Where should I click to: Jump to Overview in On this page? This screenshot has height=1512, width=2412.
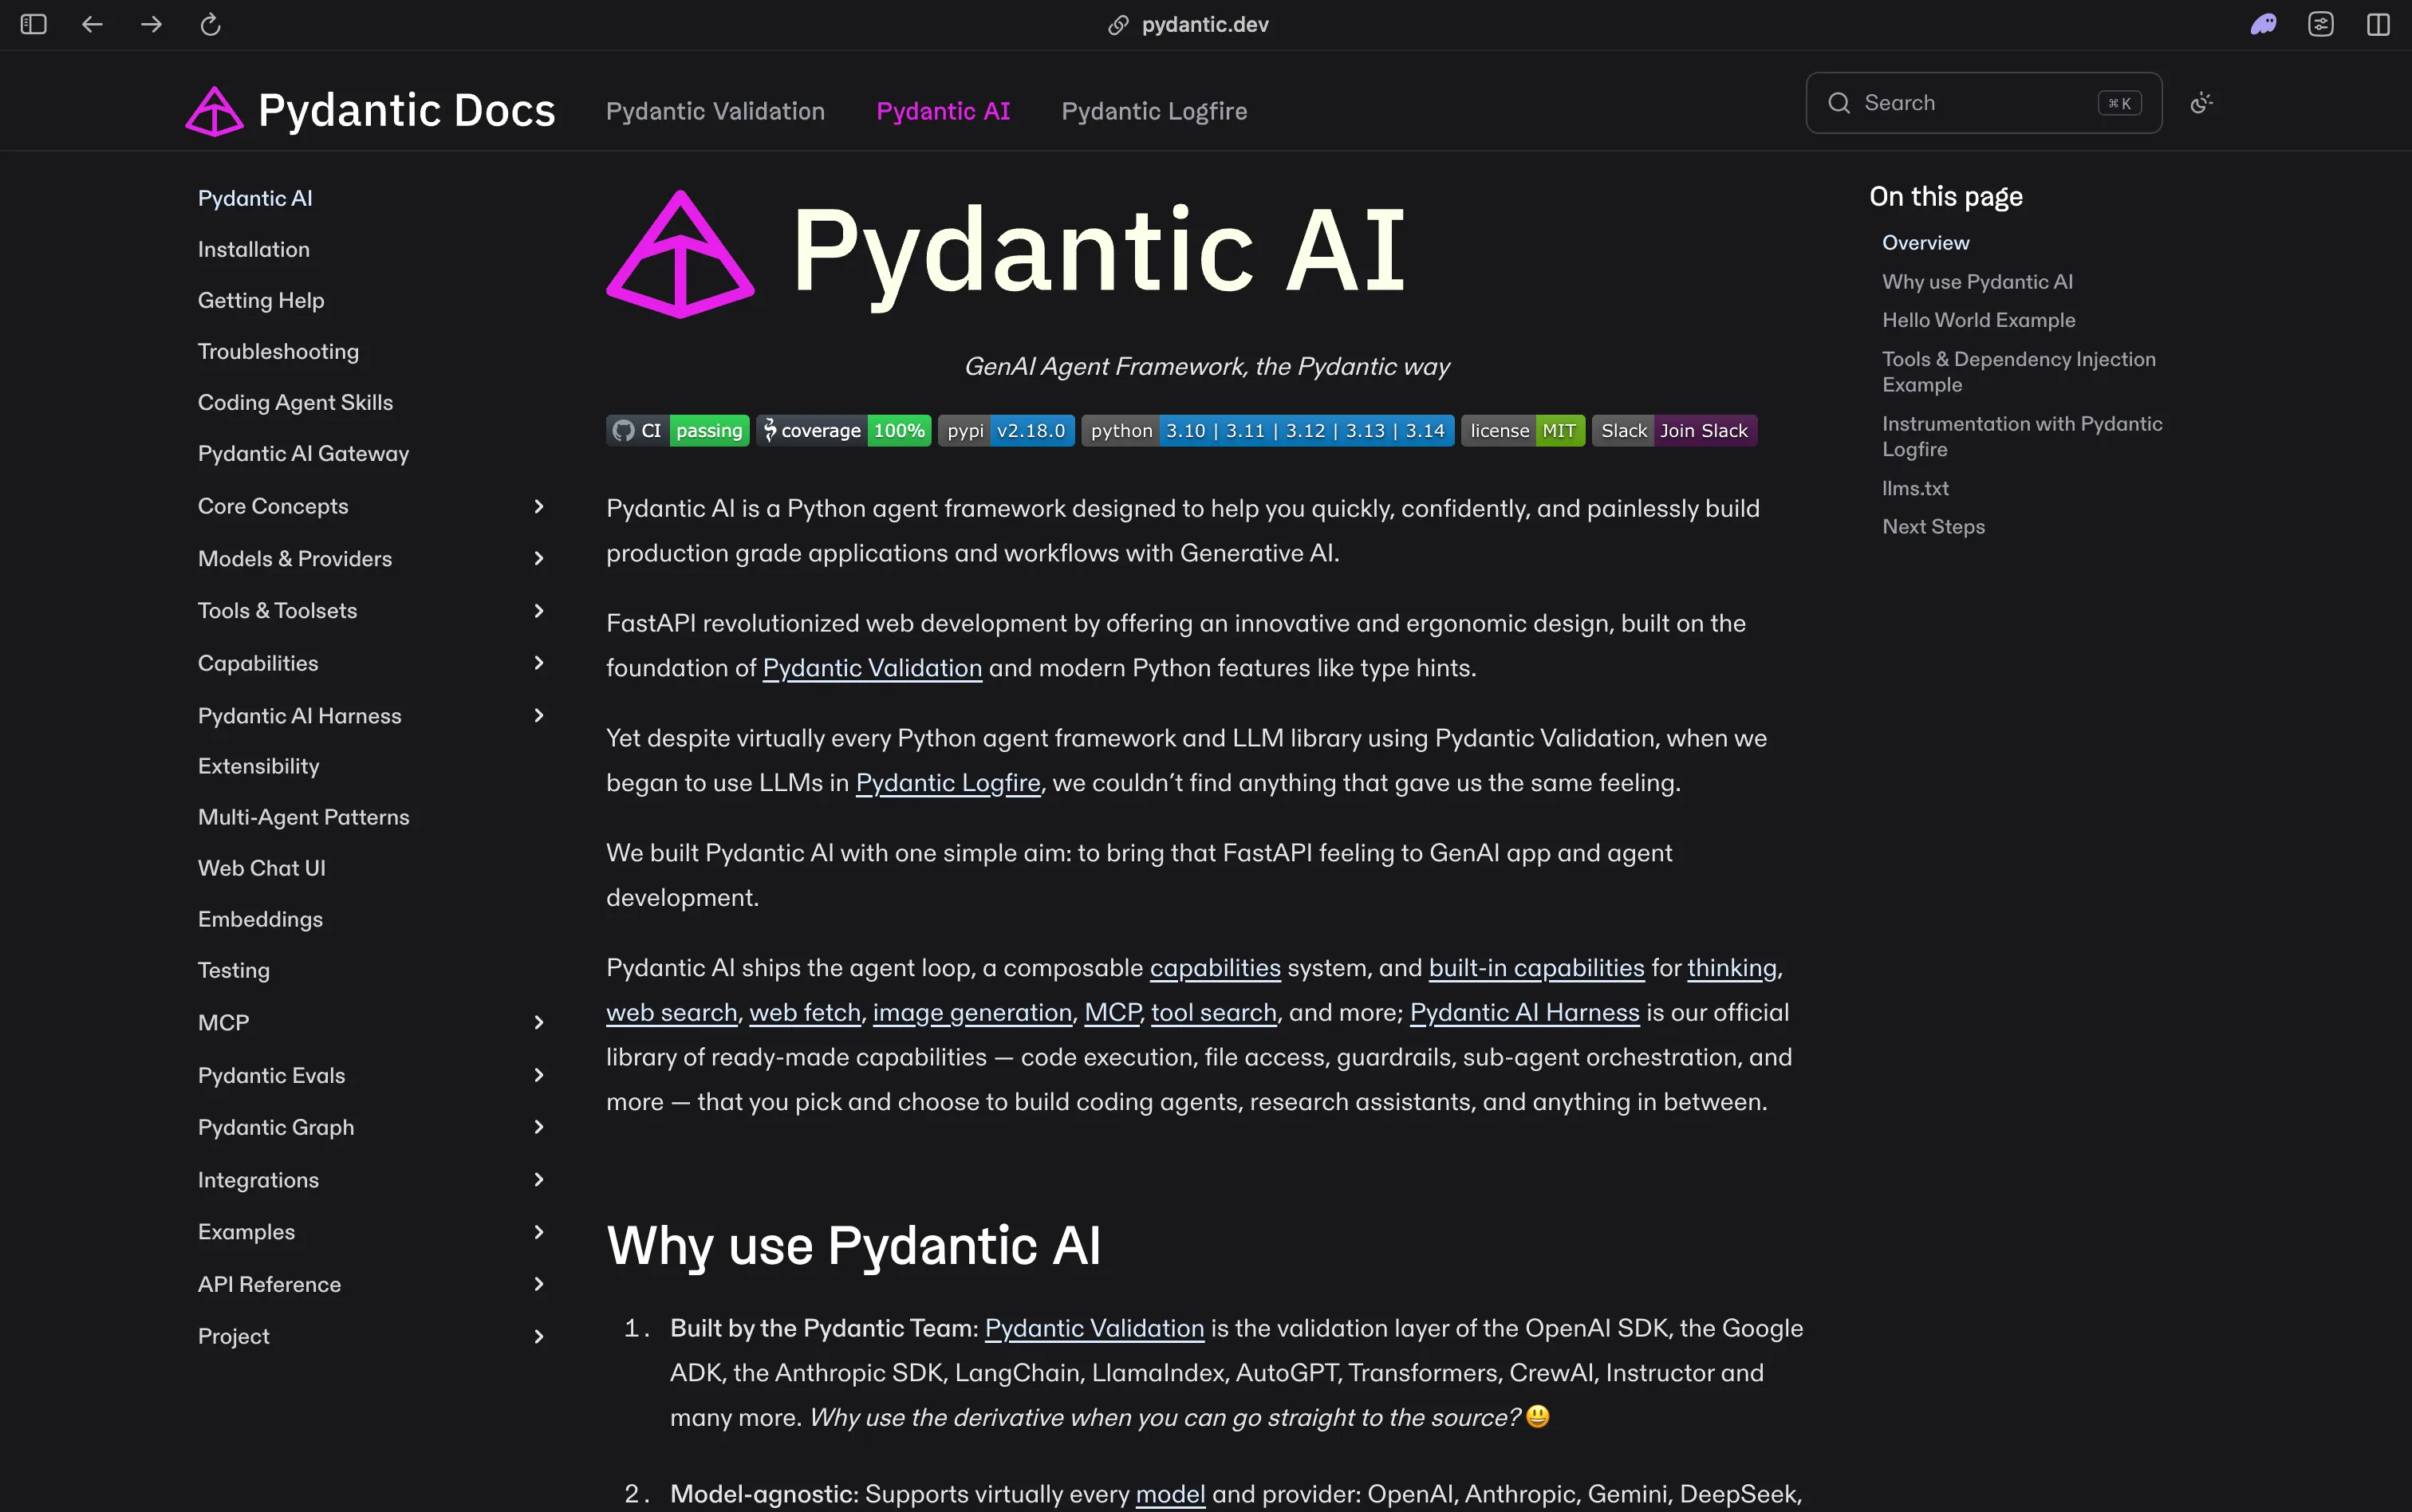(1925, 243)
